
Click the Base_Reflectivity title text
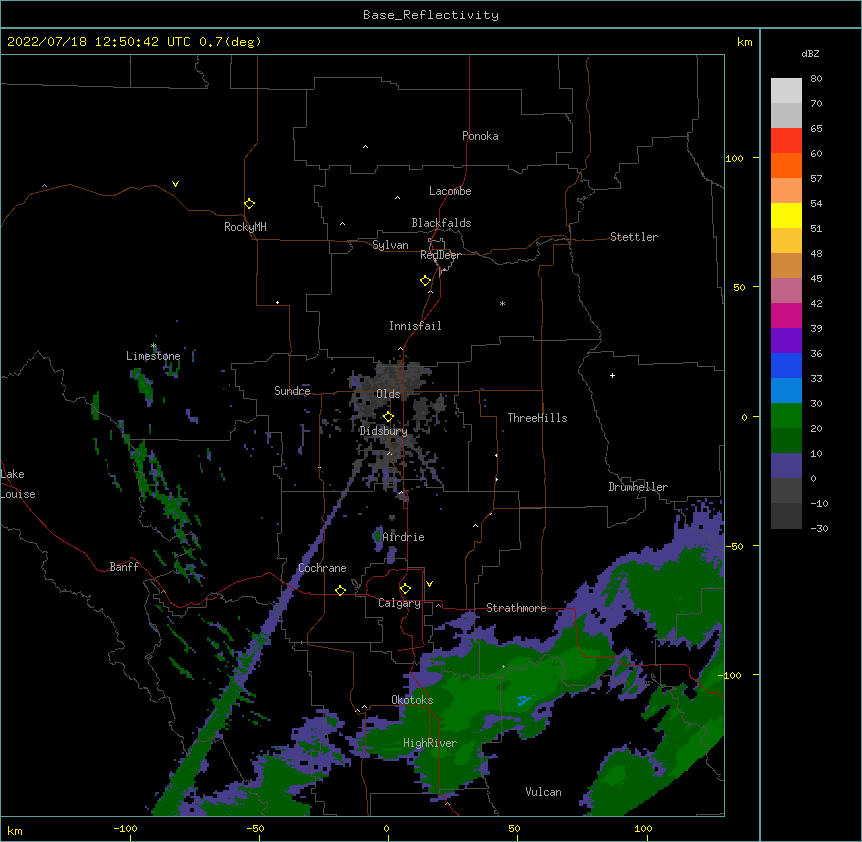(431, 15)
